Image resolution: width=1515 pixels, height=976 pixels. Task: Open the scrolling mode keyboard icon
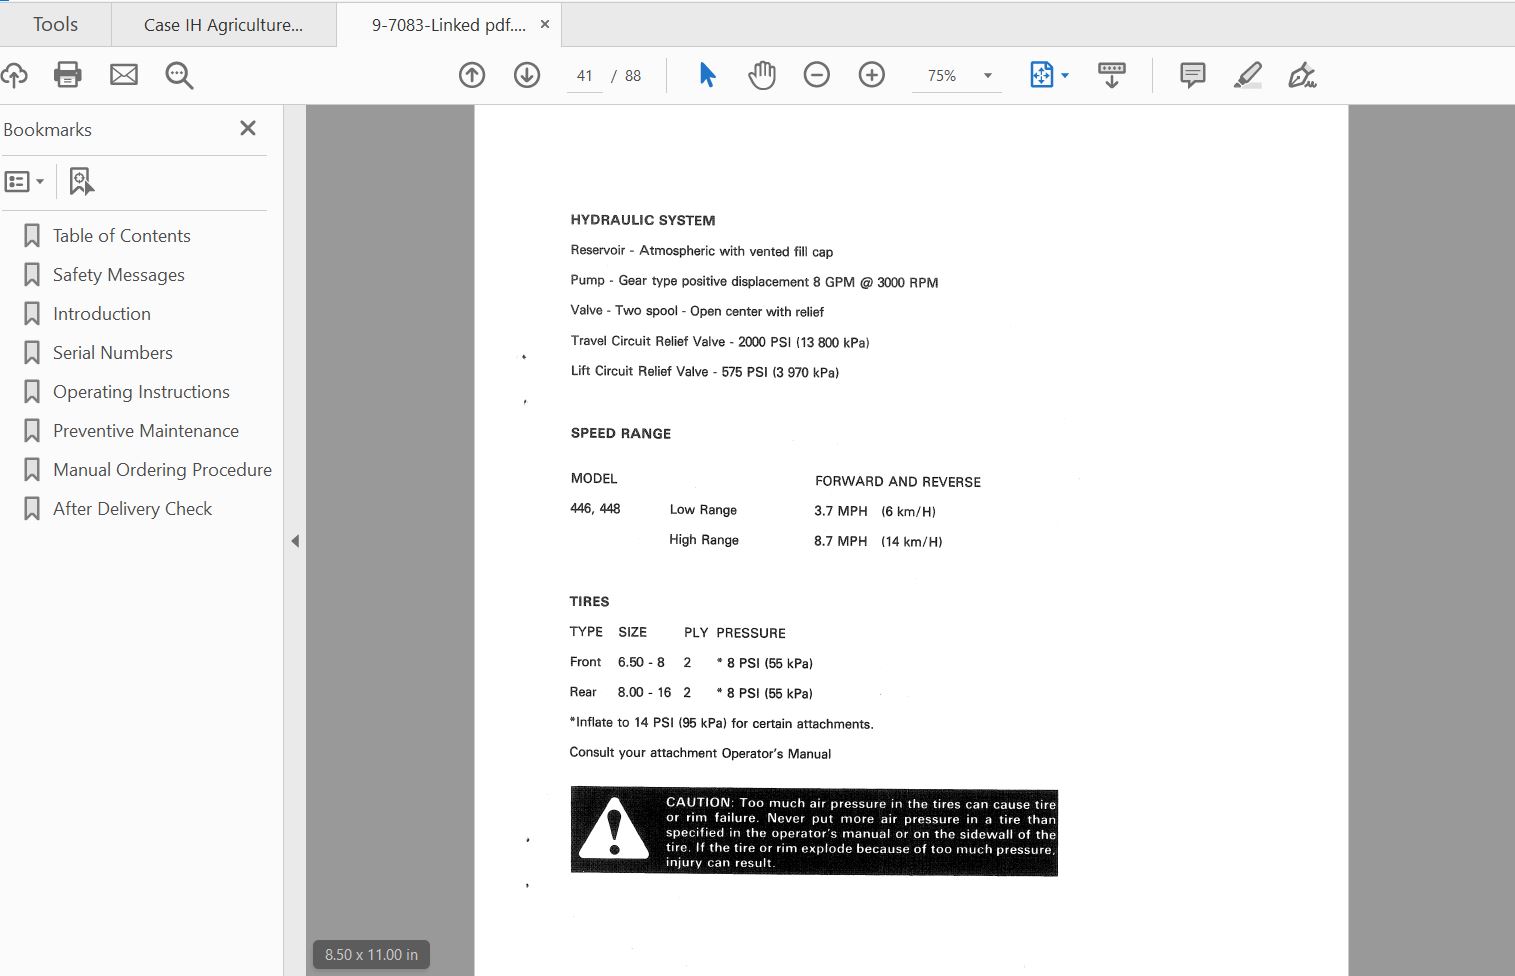click(1112, 75)
